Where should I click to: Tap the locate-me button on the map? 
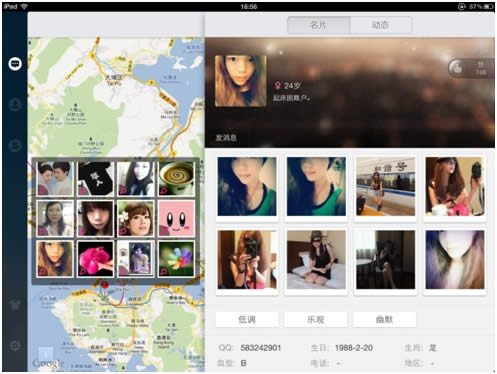pyautogui.click(x=45, y=354)
